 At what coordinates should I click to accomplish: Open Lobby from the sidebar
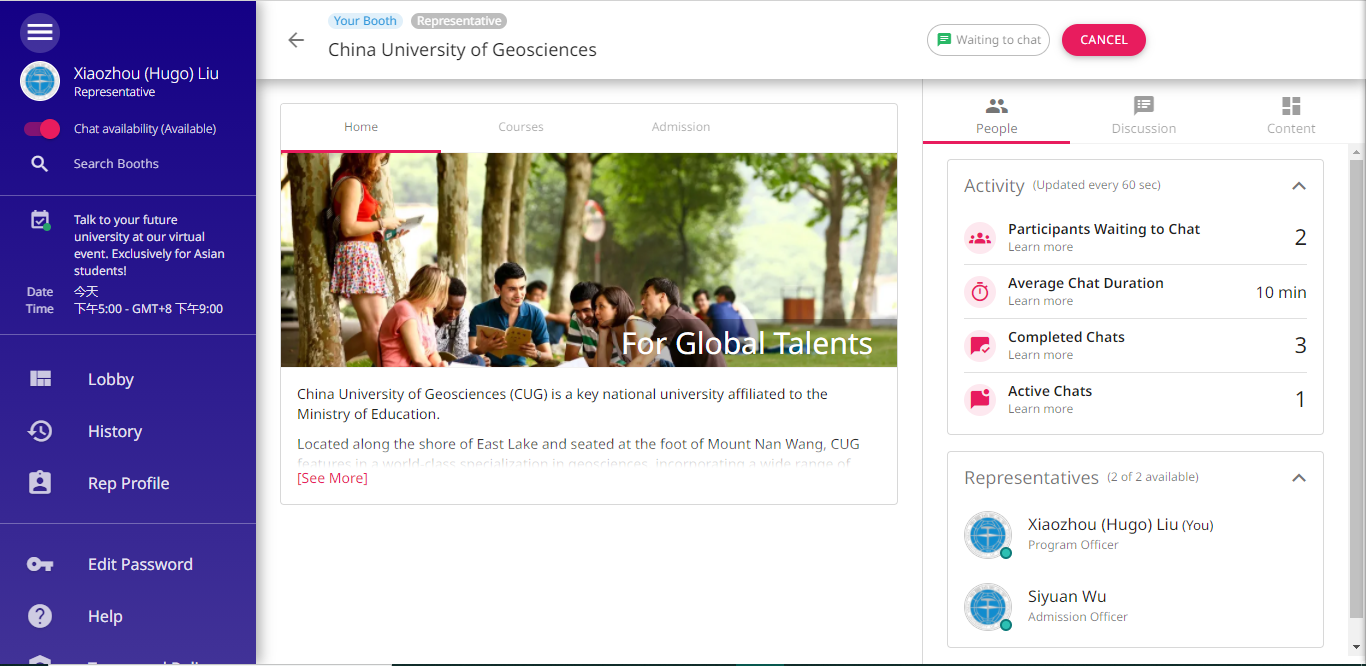pyautogui.click(x=110, y=379)
